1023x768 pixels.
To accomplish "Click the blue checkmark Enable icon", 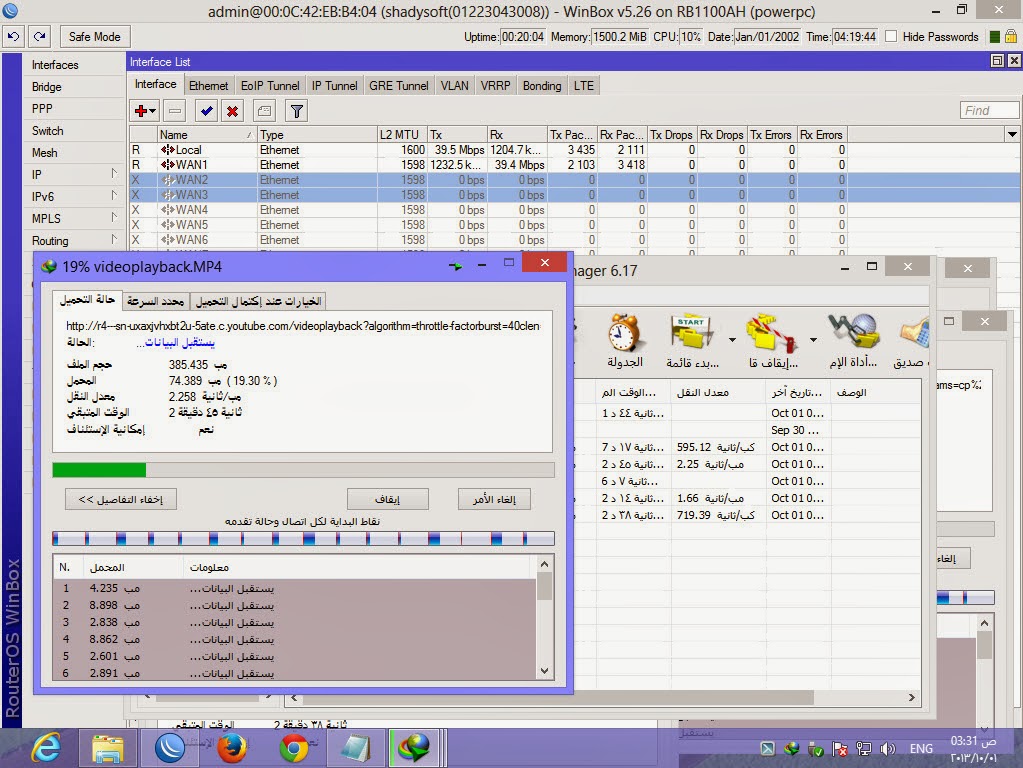I will [207, 111].
